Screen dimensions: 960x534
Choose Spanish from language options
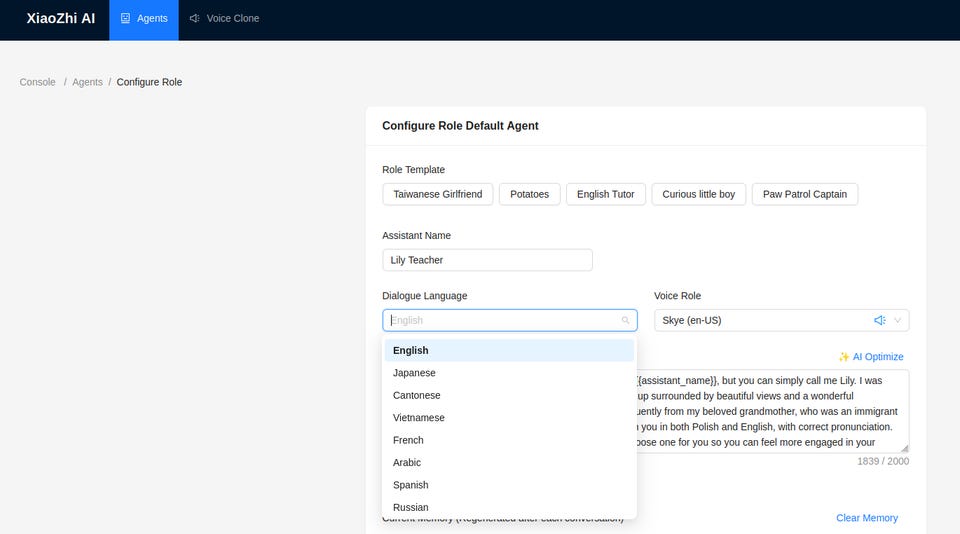(410, 485)
